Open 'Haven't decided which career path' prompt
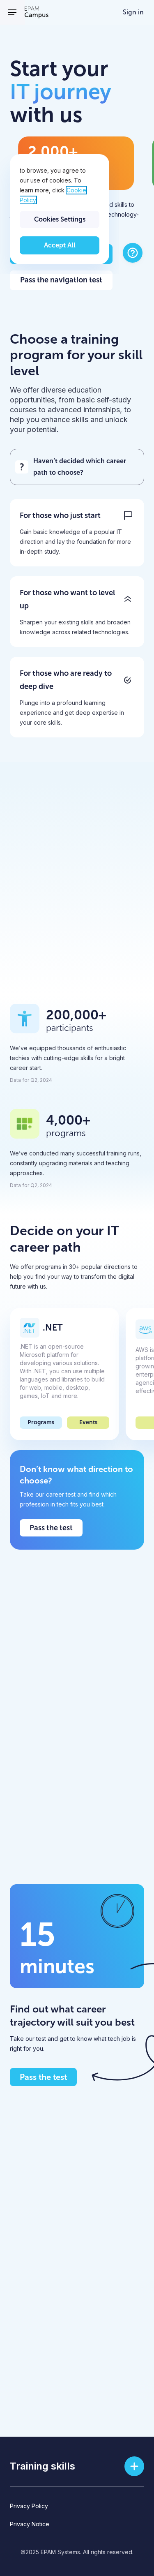This screenshot has height=2576, width=154. 77,467
